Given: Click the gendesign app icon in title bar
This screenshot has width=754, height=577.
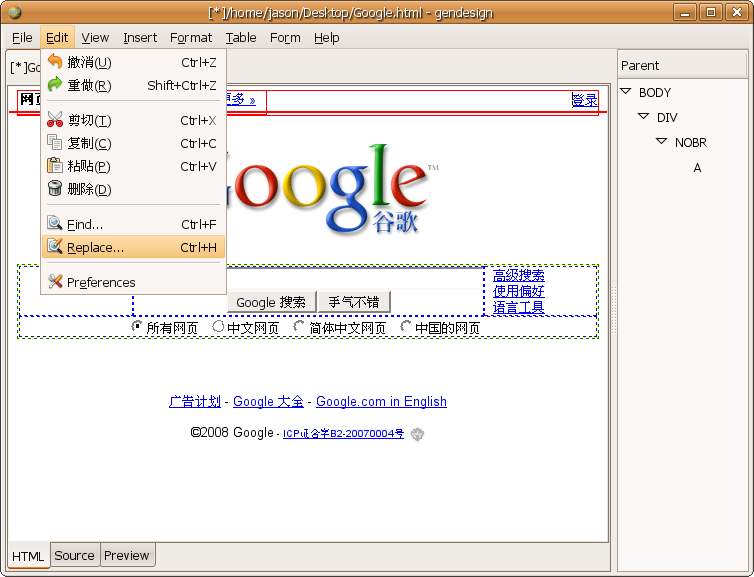Looking at the screenshot, I should point(15,13).
